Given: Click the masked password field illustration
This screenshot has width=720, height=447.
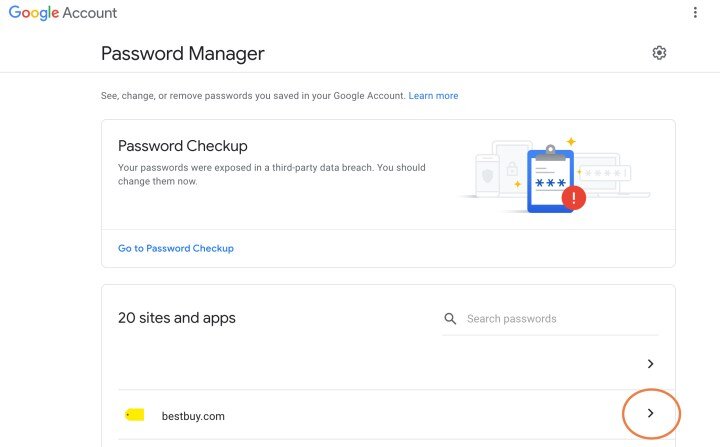Looking at the screenshot, I should [x=605, y=173].
